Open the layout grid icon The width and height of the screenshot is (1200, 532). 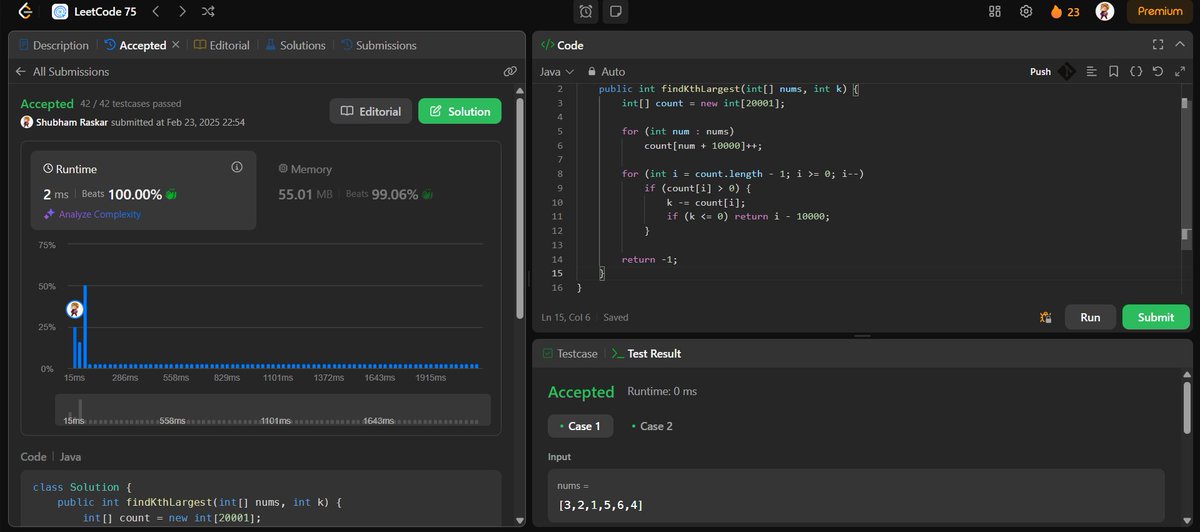click(994, 12)
